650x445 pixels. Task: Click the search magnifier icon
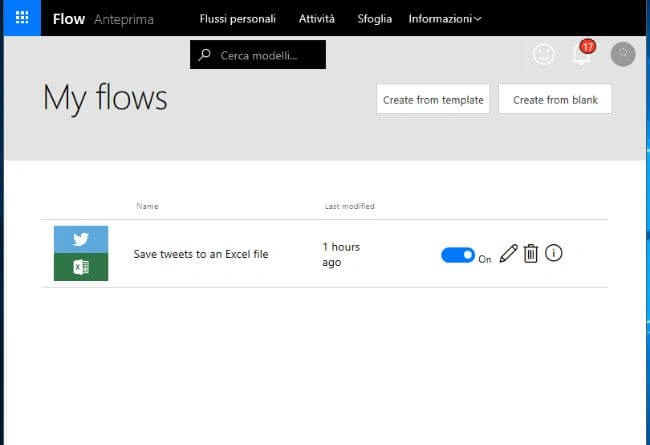(204, 55)
